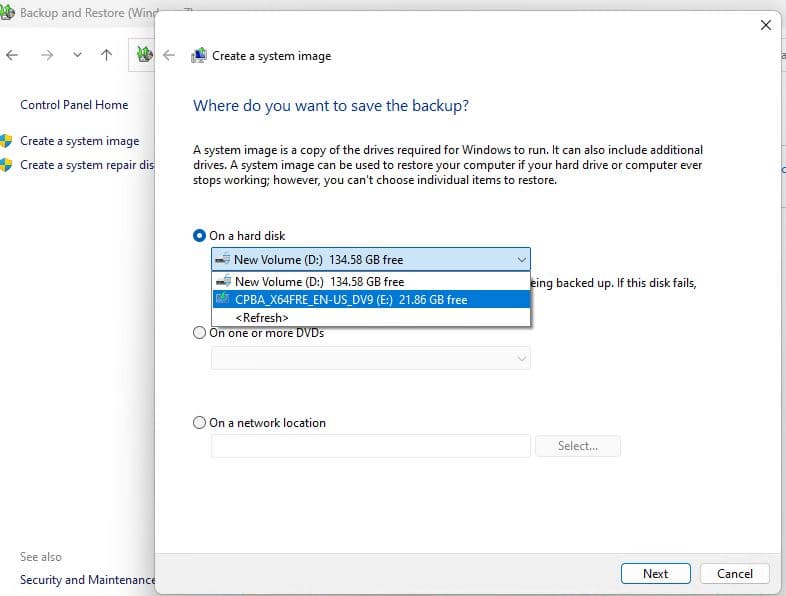
Task: Collapse the hard disk drive dropdown
Action: coord(520,259)
